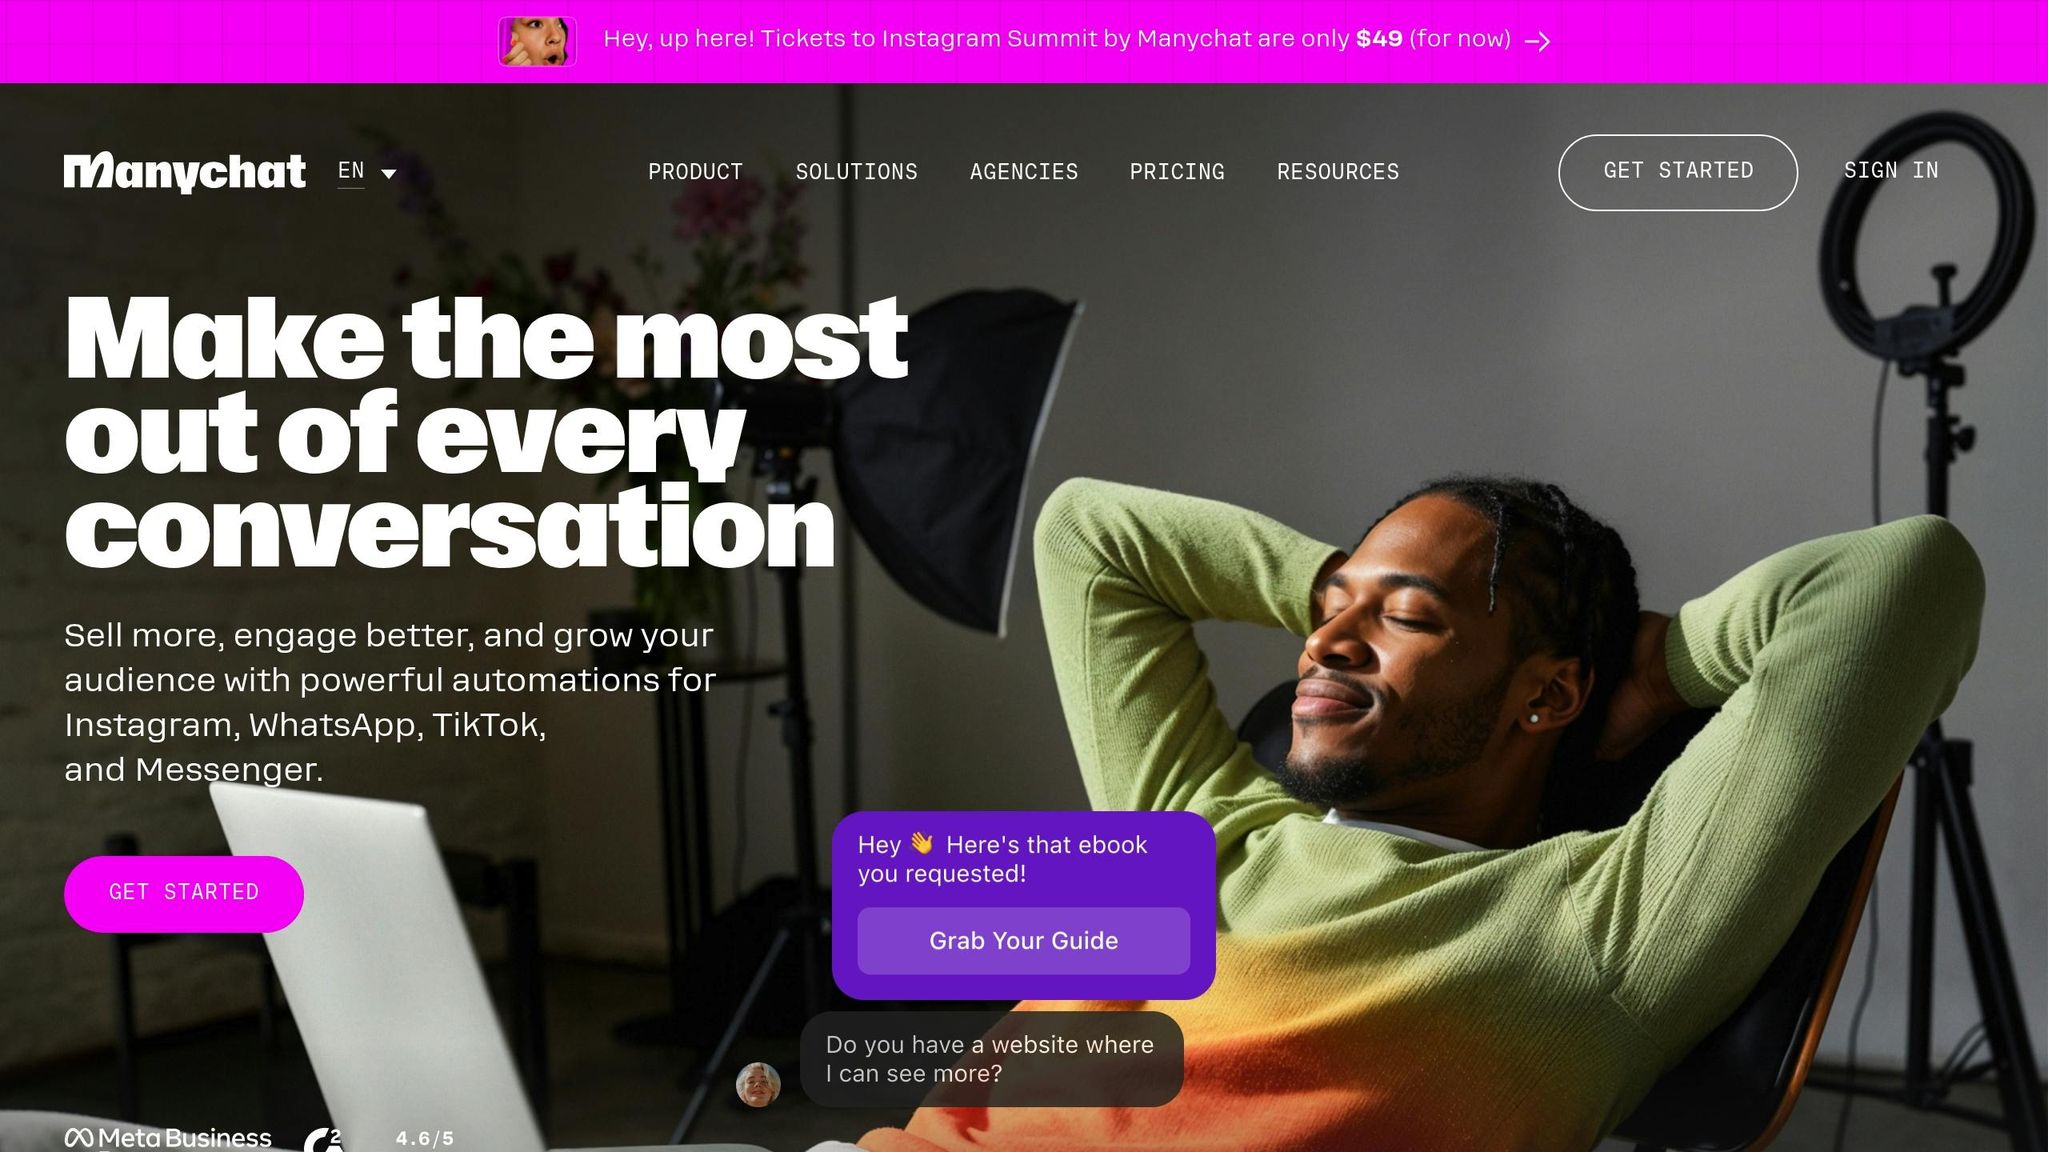Click the 'Do you have a website' chat bubble

[991, 1059]
